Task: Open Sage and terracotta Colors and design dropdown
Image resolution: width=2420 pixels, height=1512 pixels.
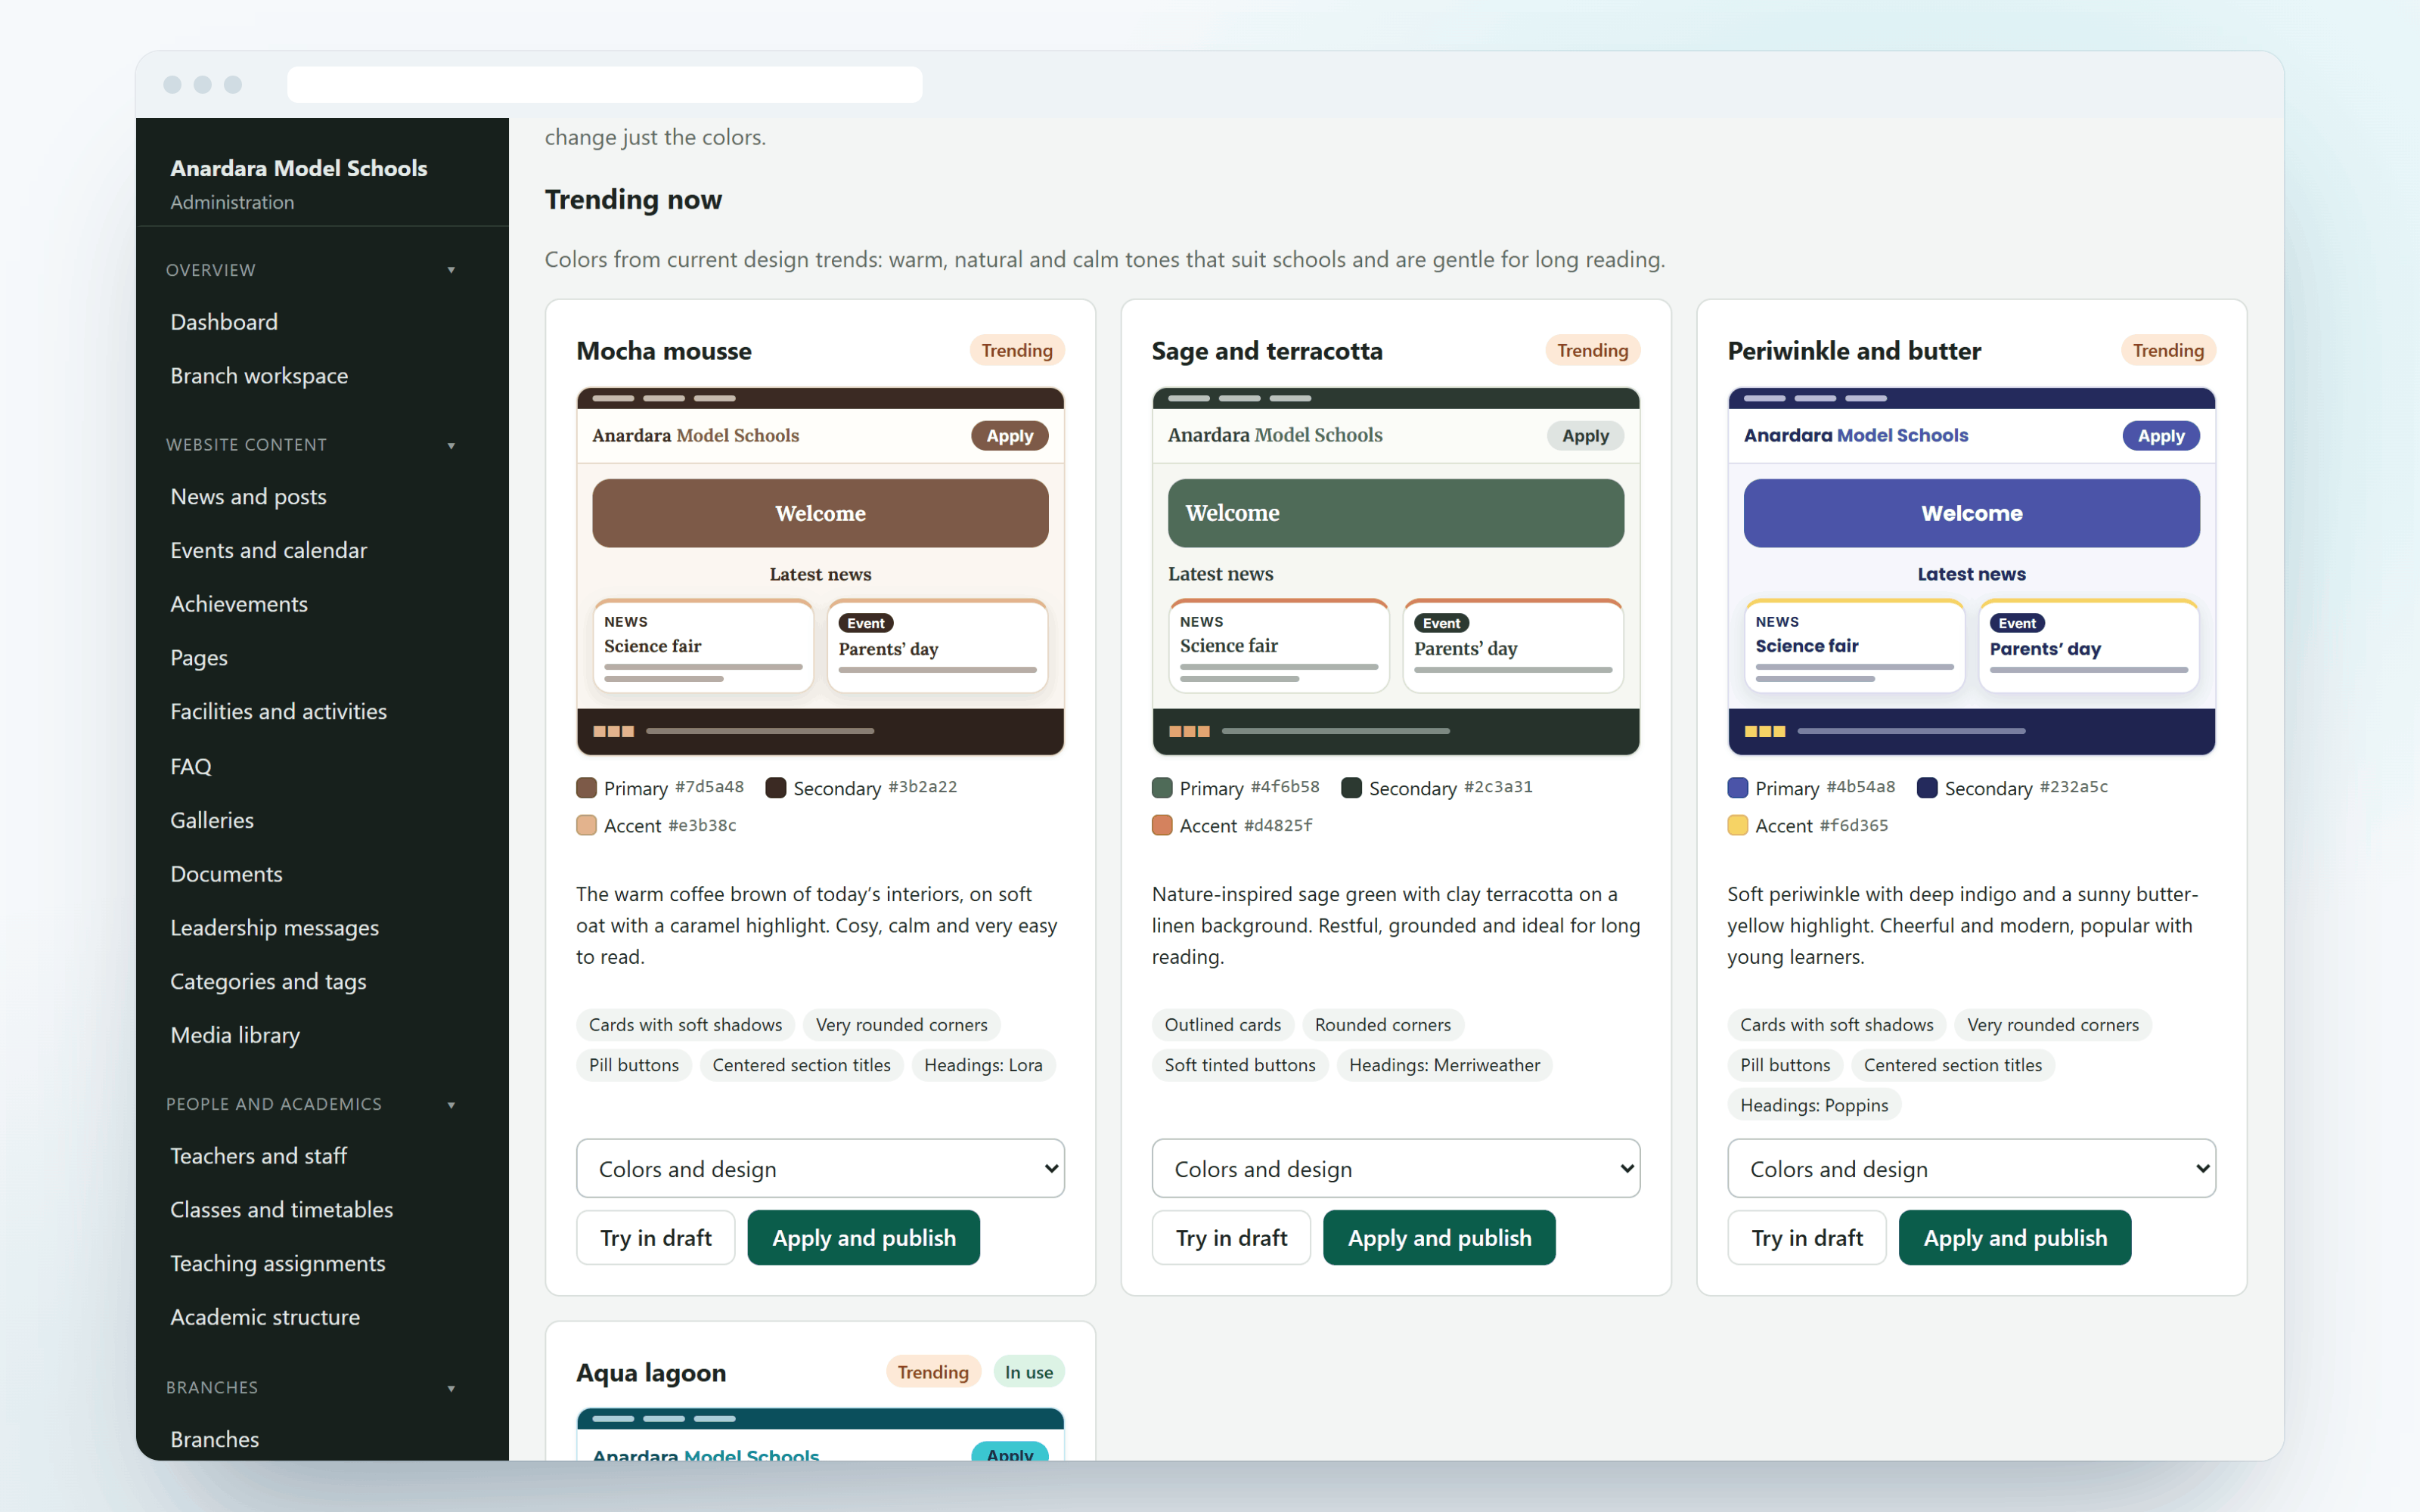Action: tap(1396, 1168)
